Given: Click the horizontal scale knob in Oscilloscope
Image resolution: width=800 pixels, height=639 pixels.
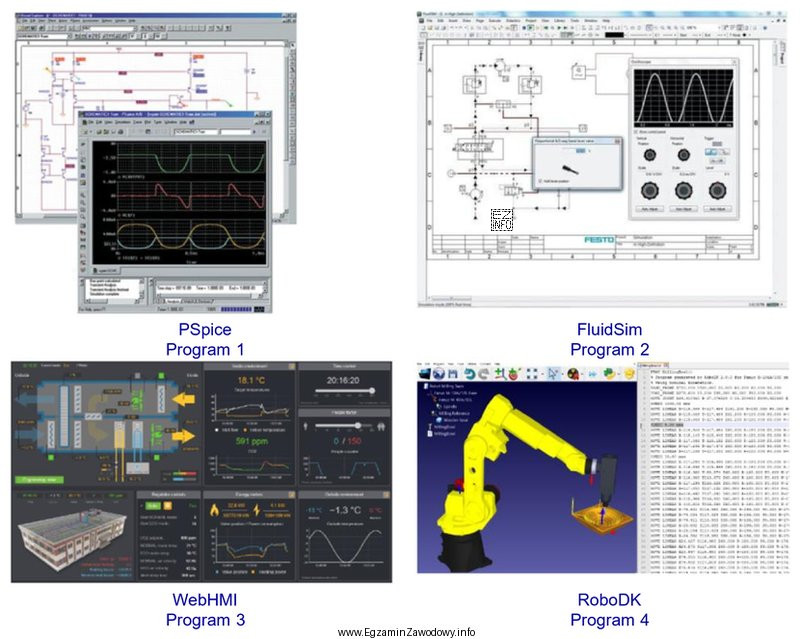Looking at the screenshot, I should pos(684,190).
